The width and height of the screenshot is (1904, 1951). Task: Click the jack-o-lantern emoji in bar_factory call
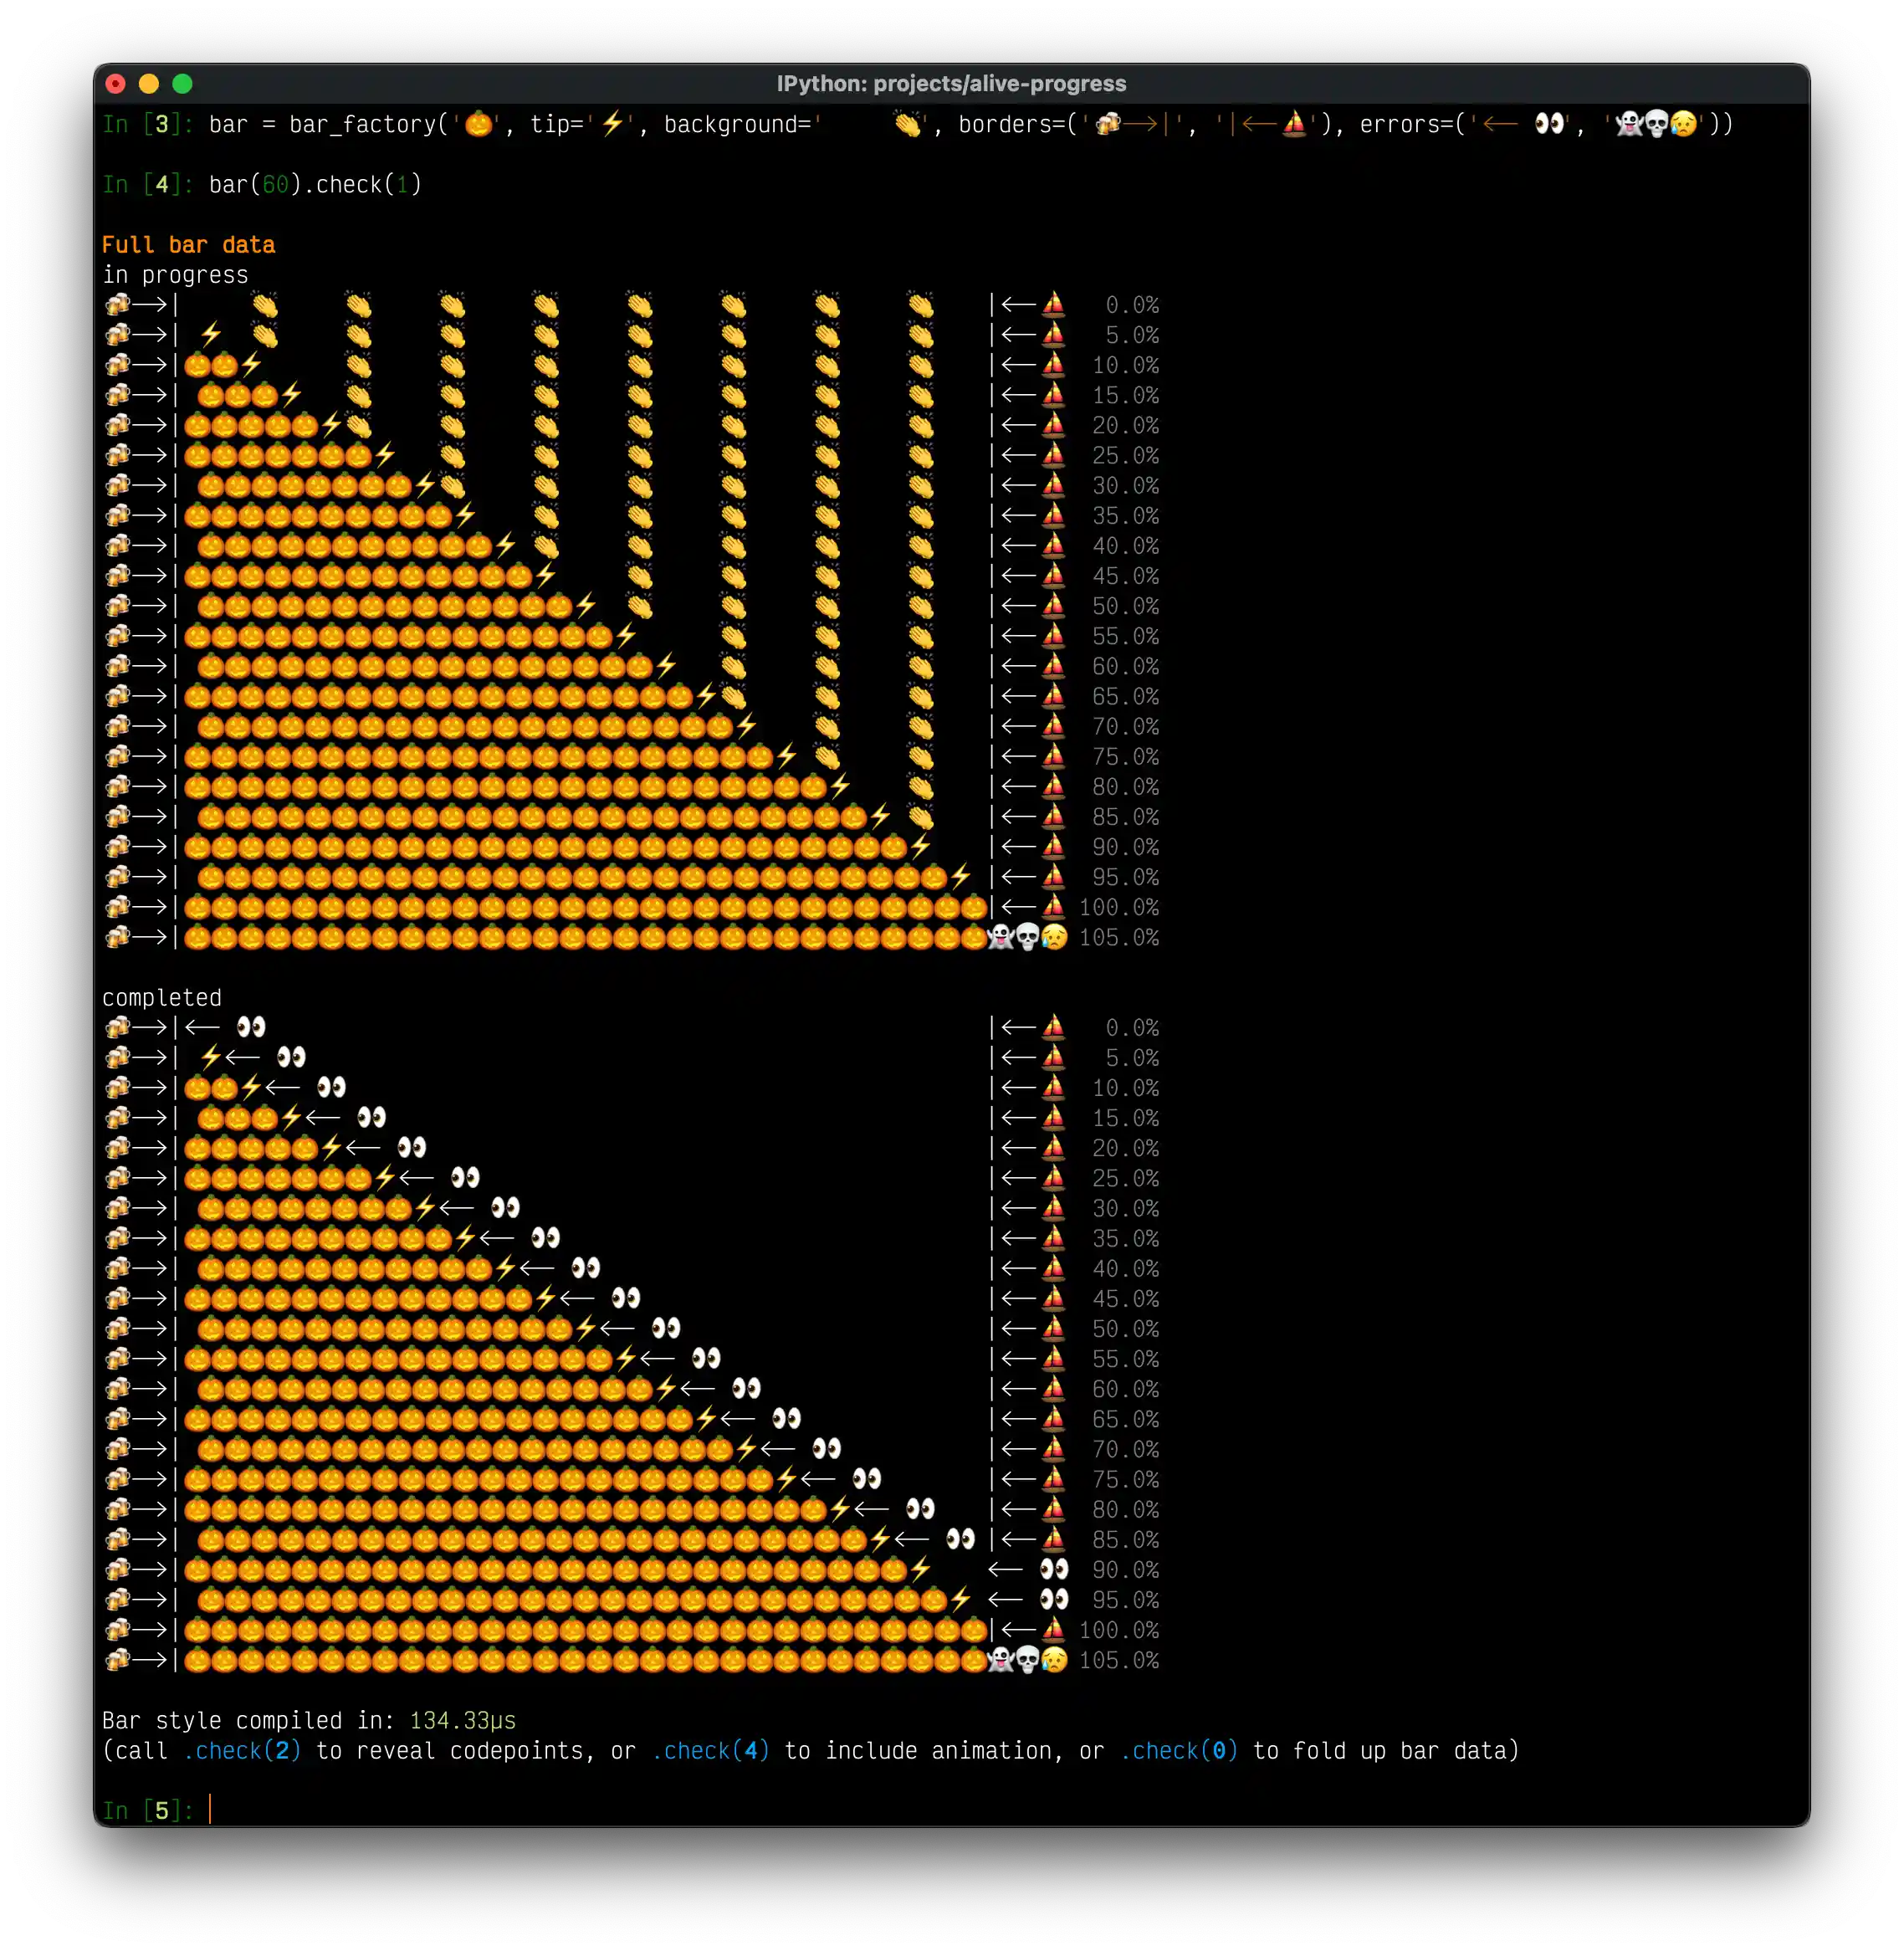[478, 124]
